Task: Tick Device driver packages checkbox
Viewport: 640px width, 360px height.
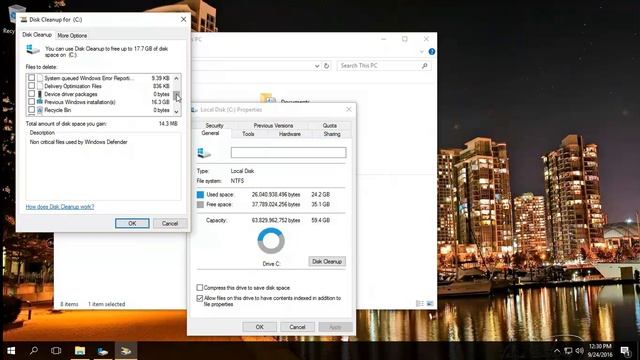Action: point(31,94)
